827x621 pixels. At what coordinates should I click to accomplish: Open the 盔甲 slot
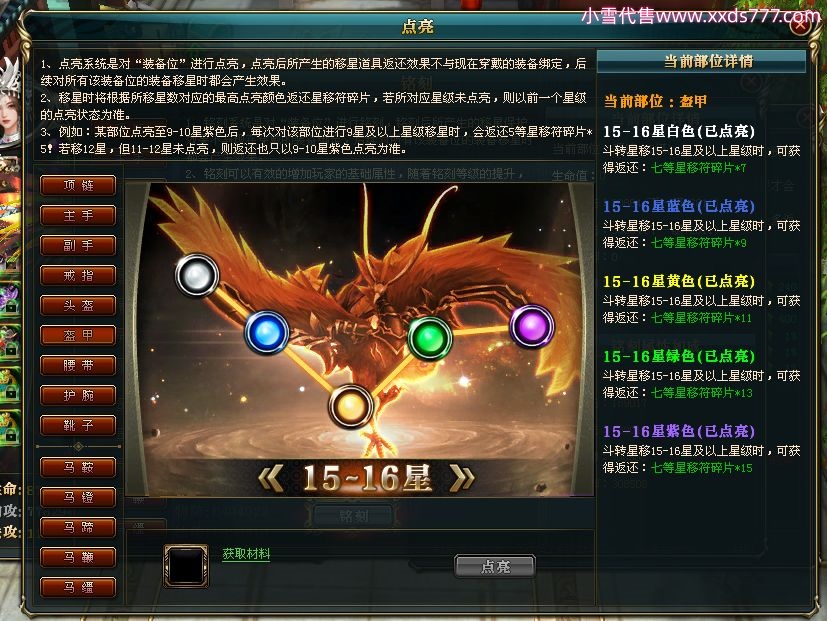[78, 335]
